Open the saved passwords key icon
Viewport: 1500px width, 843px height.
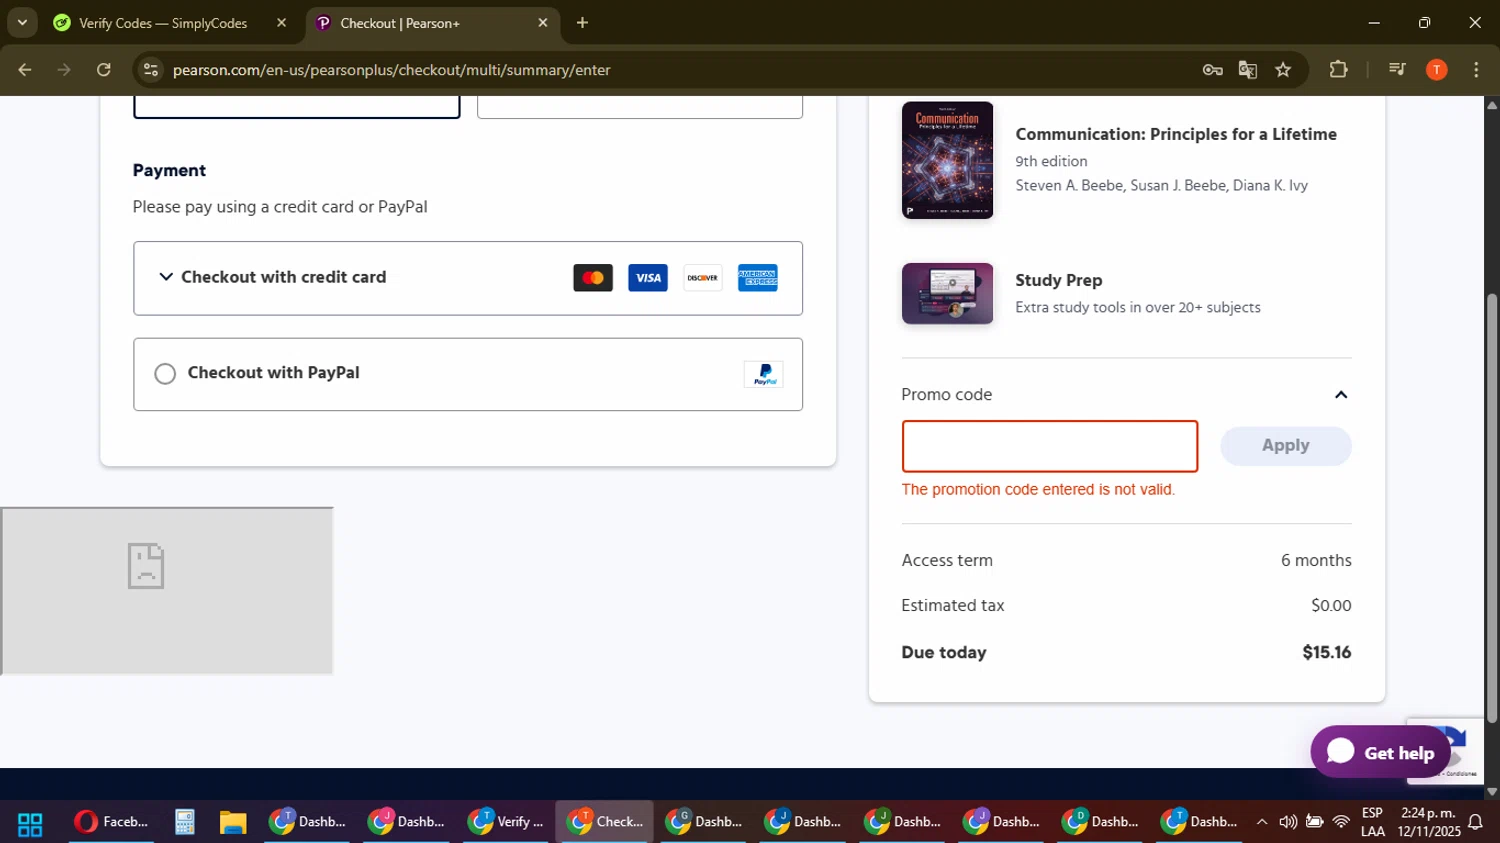[x=1212, y=70]
